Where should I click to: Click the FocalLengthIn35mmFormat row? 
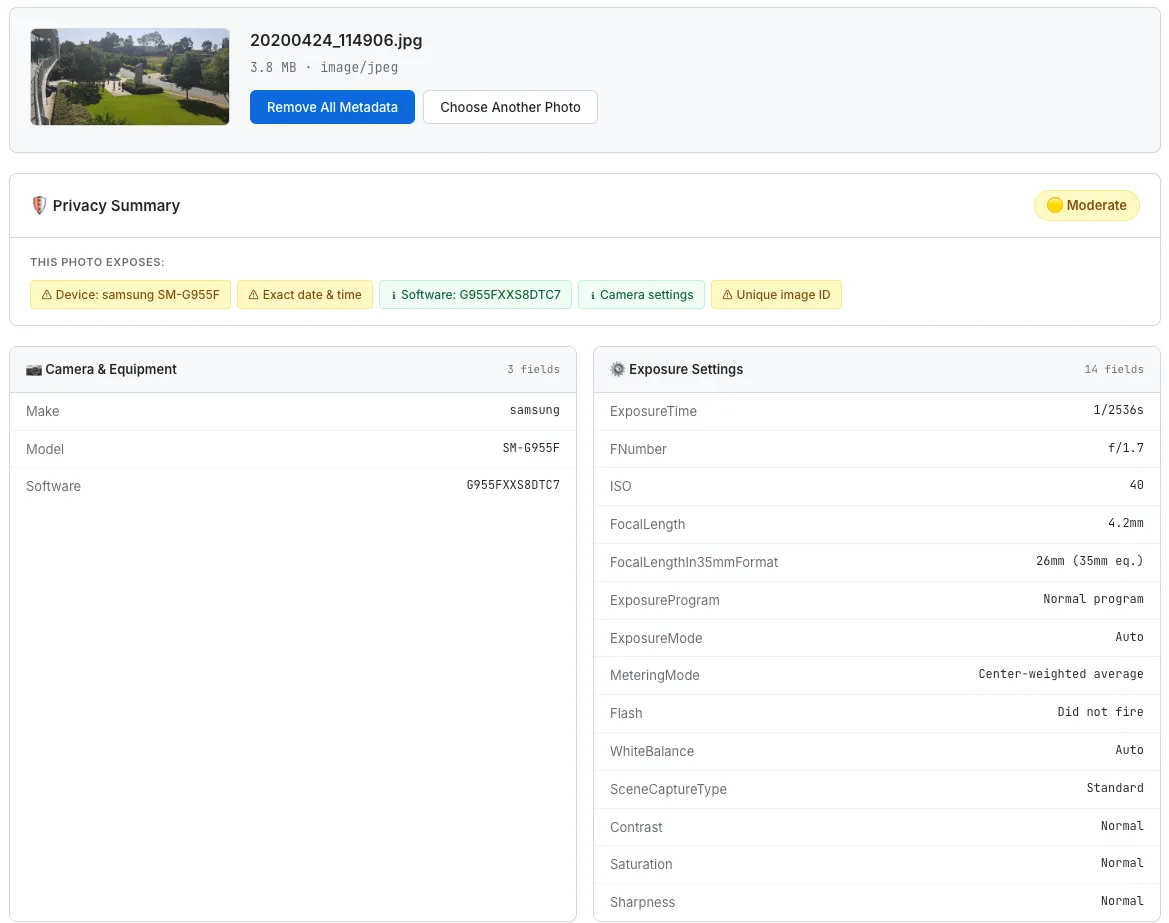876,562
